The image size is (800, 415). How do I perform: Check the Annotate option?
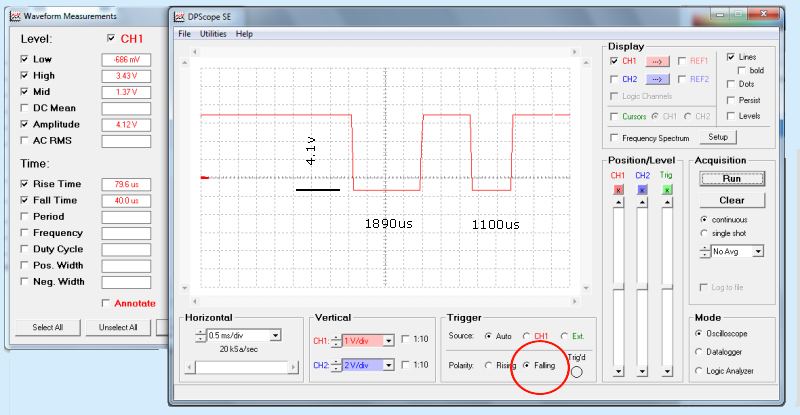106,303
